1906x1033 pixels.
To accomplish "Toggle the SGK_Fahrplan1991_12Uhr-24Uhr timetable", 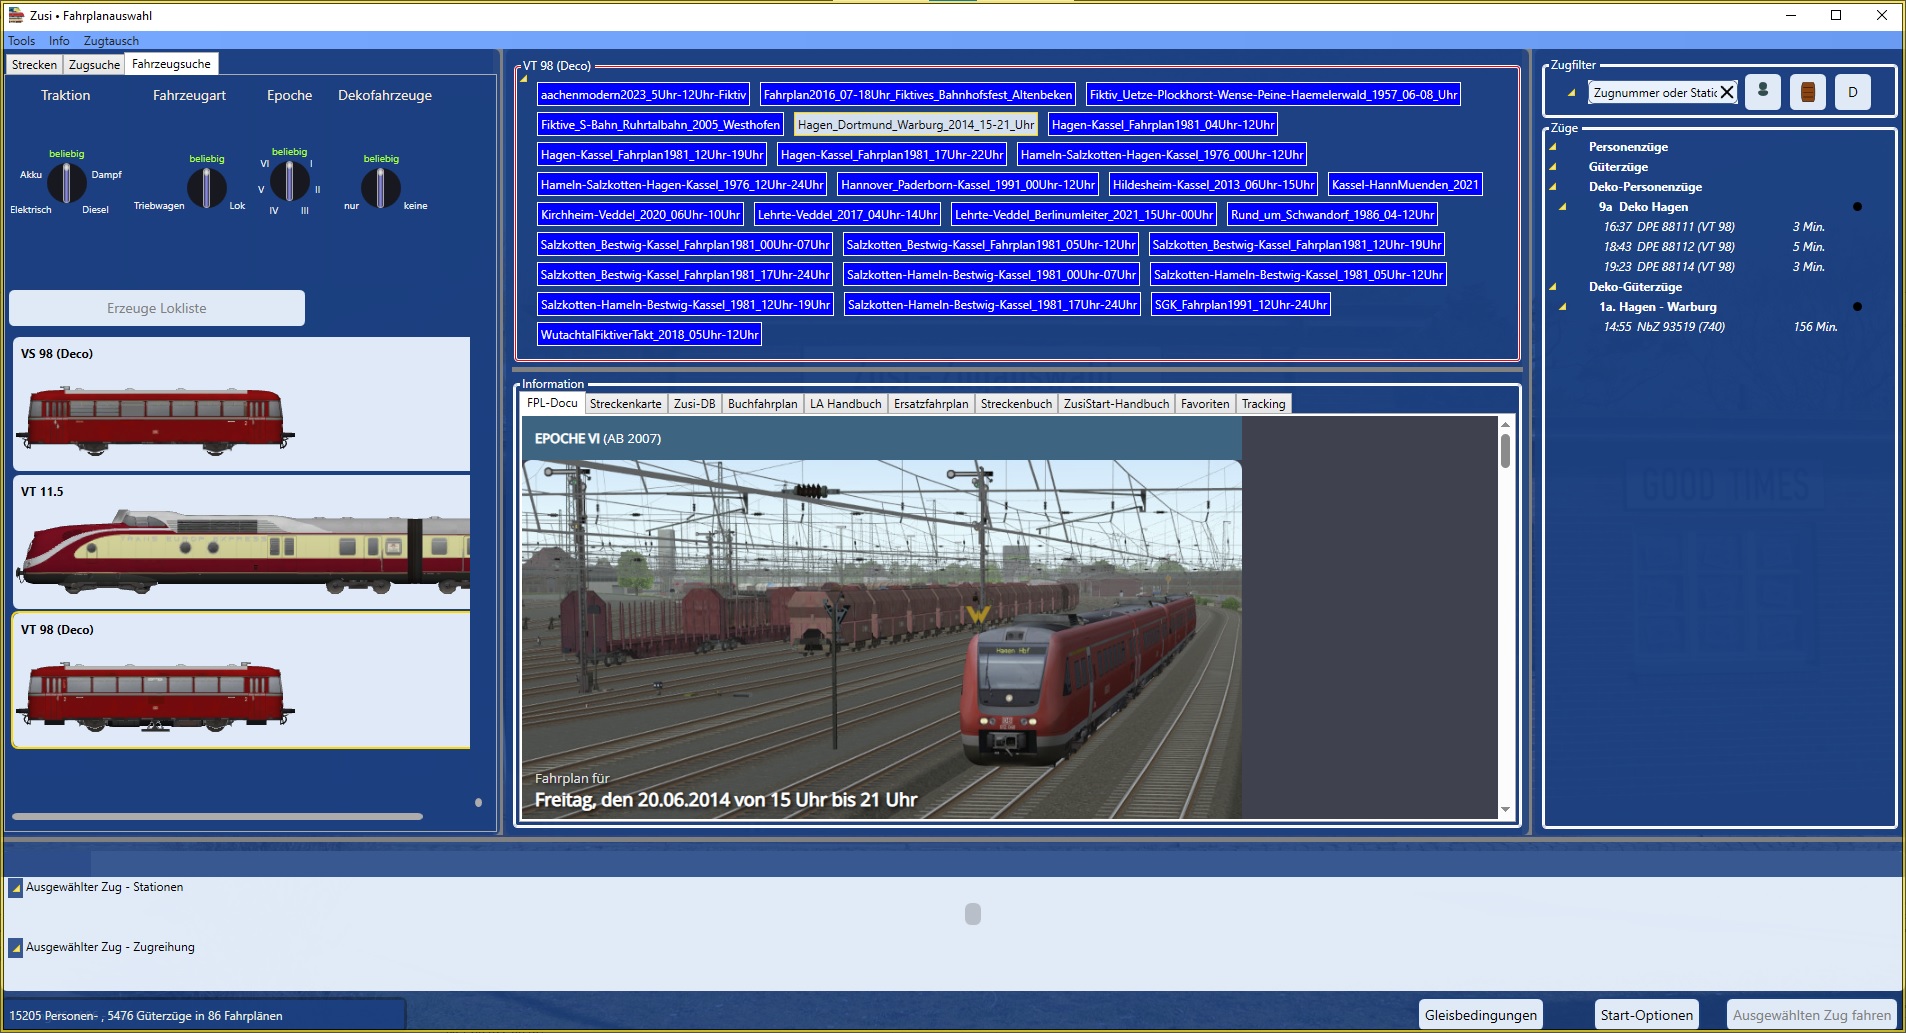I will (x=1240, y=305).
